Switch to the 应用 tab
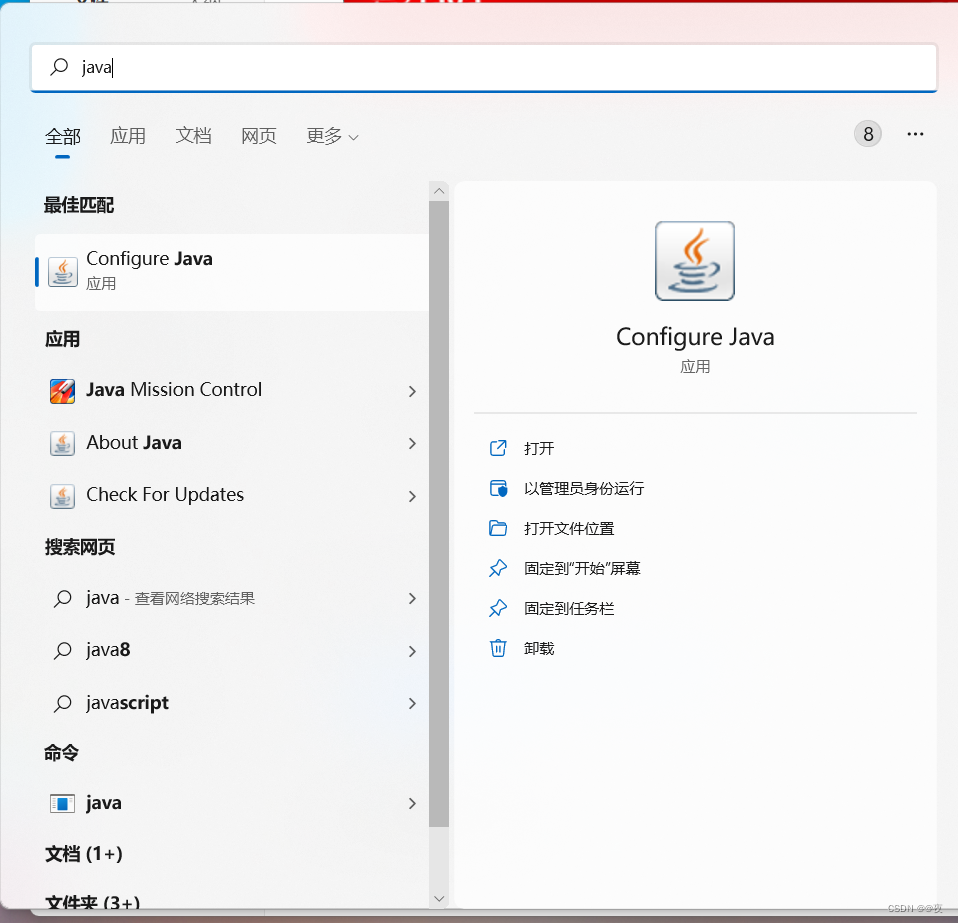958x923 pixels. point(128,136)
